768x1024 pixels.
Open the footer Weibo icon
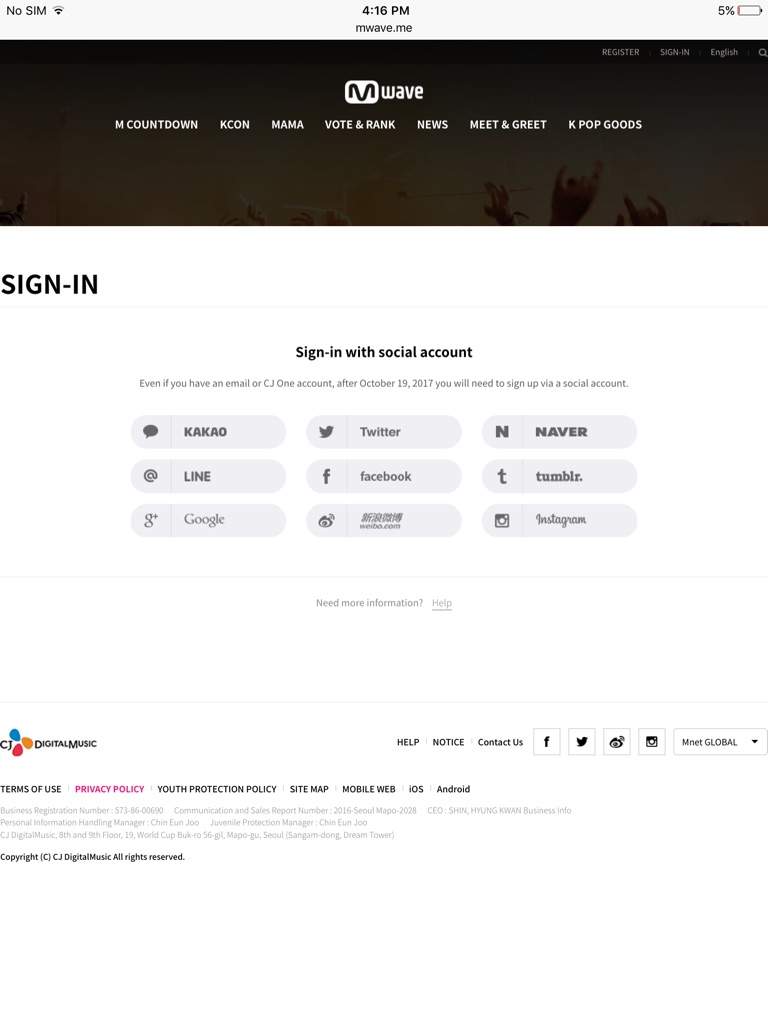point(616,742)
